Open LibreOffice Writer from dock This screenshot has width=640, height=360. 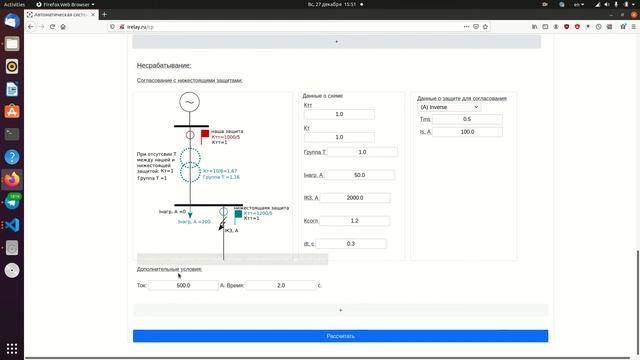coord(12,89)
